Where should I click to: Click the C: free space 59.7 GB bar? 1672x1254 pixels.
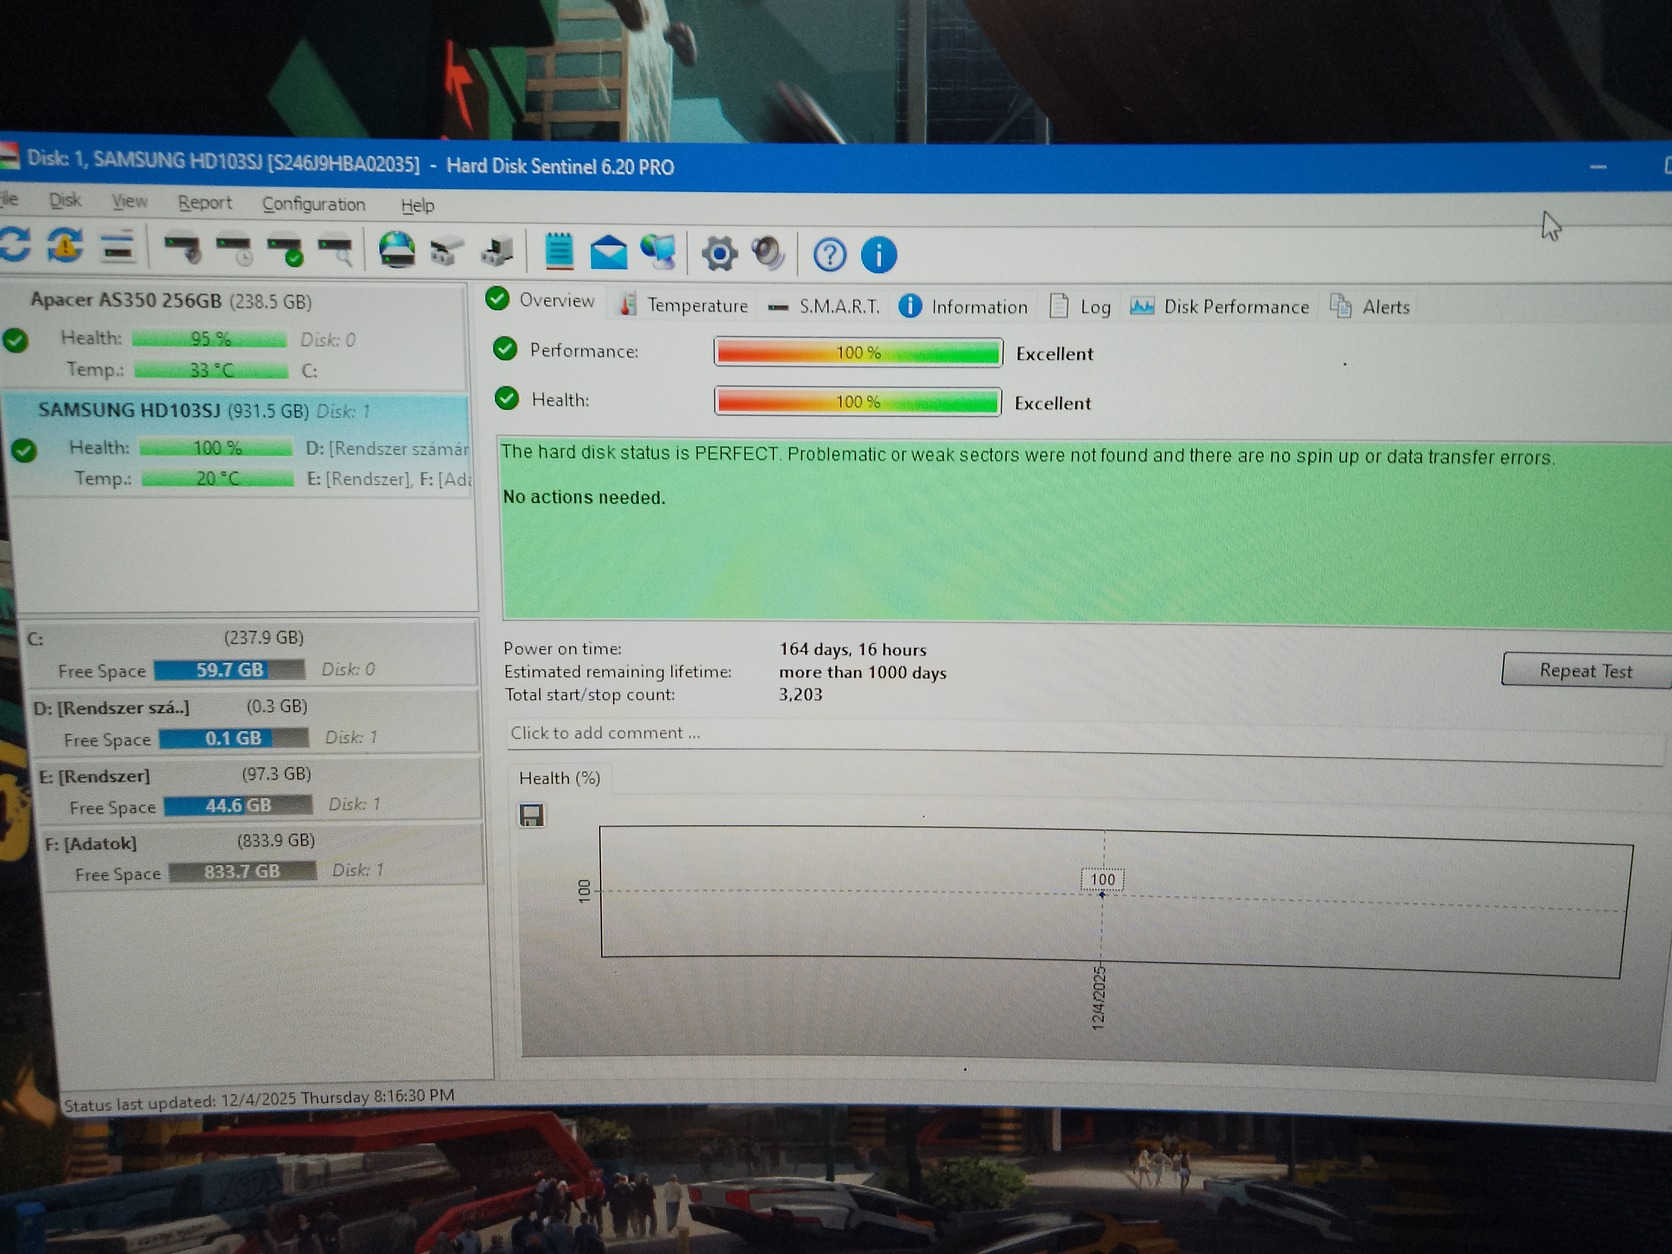point(229,670)
